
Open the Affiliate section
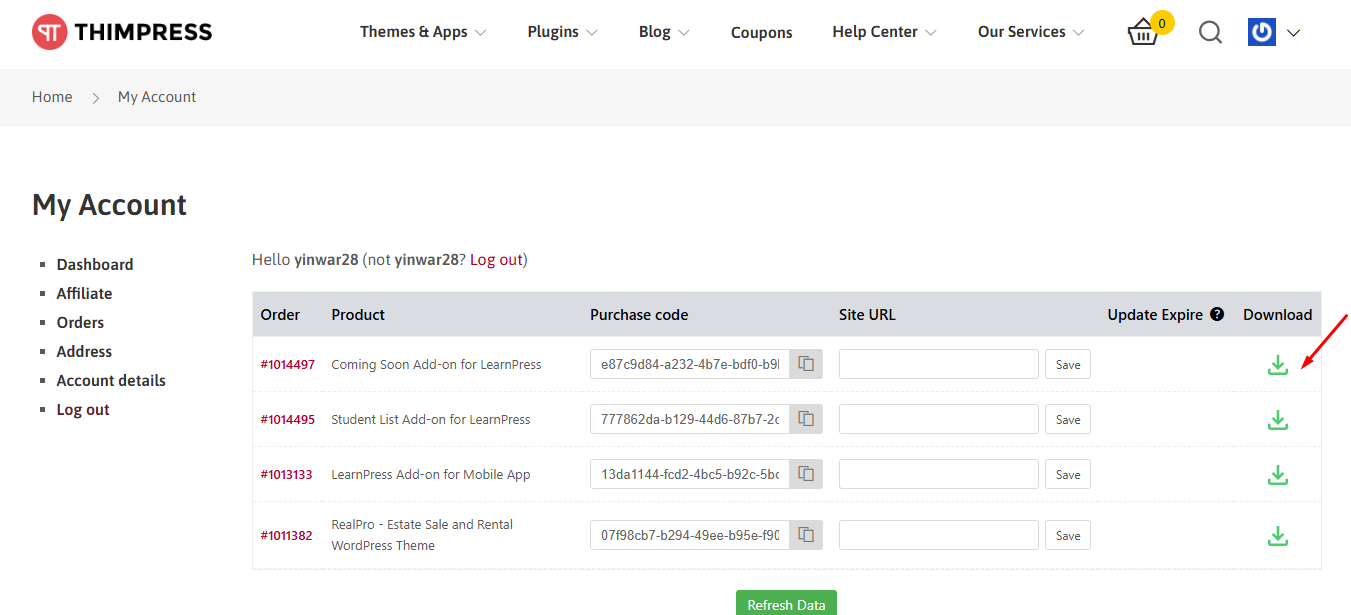pos(84,294)
